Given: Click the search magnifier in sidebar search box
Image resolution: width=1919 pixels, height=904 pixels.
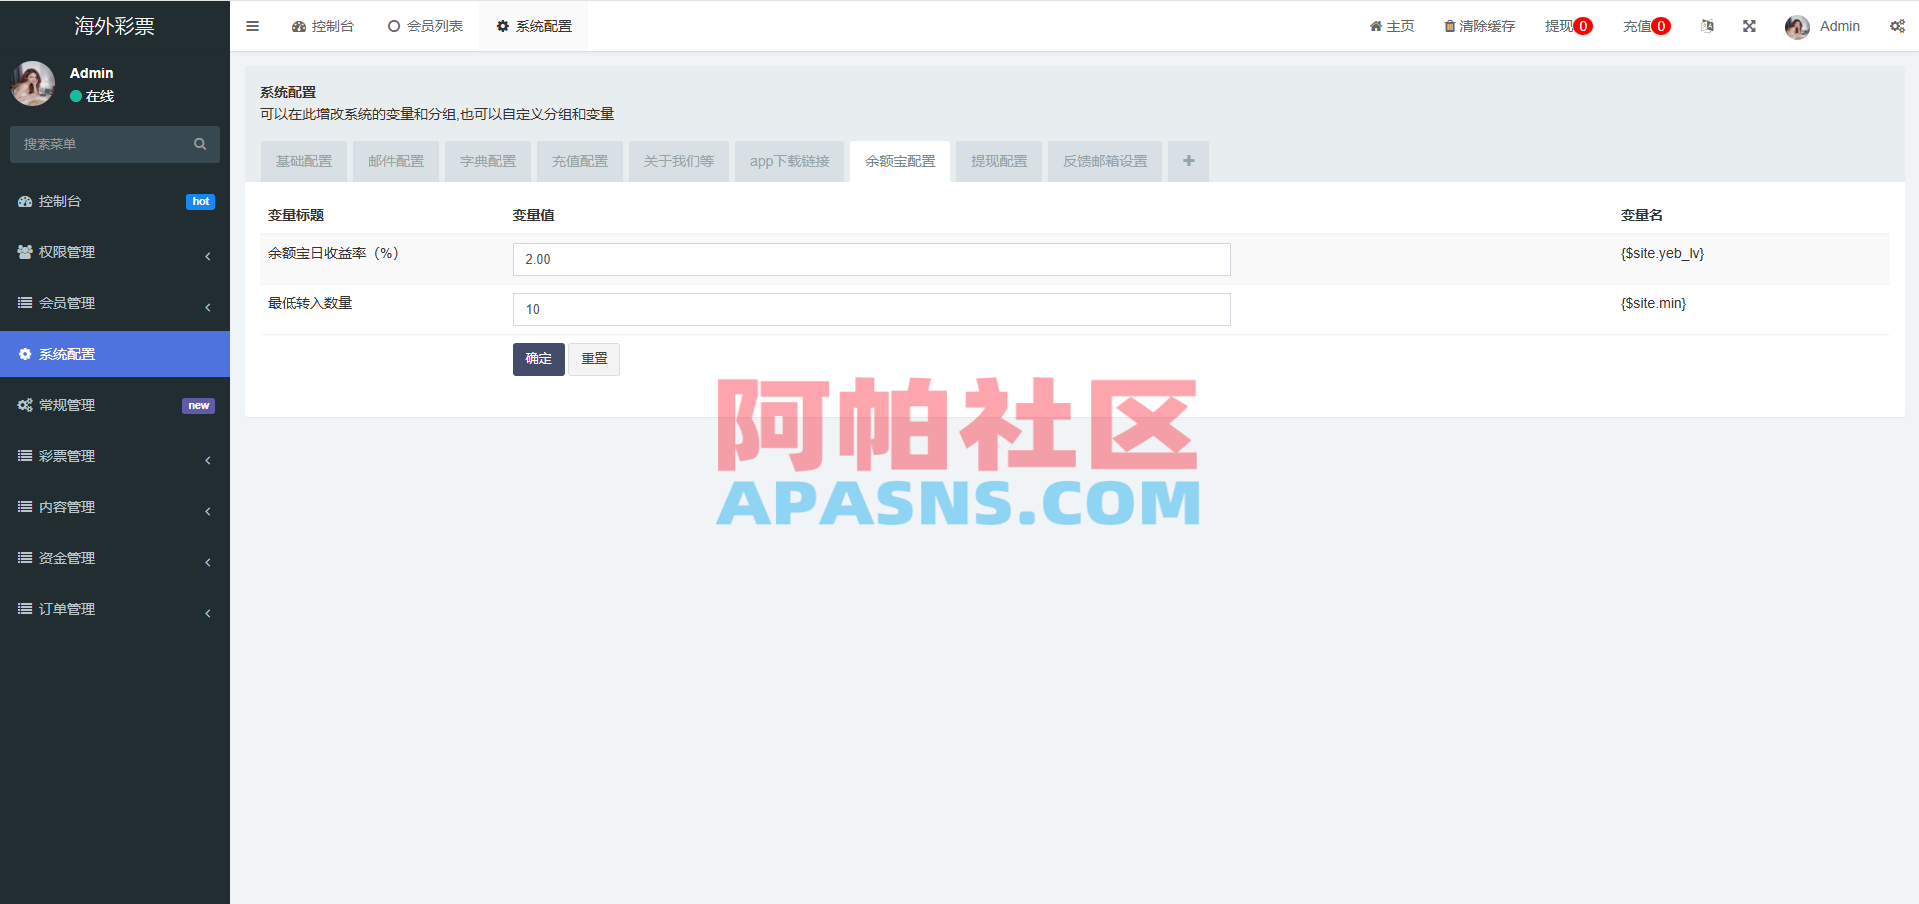Looking at the screenshot, I should pyautogui.click(x=200, y=144).
